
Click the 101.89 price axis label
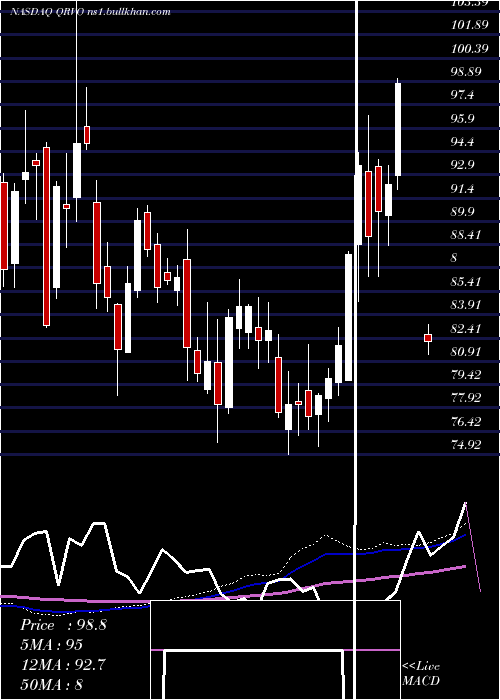[470, 25]
